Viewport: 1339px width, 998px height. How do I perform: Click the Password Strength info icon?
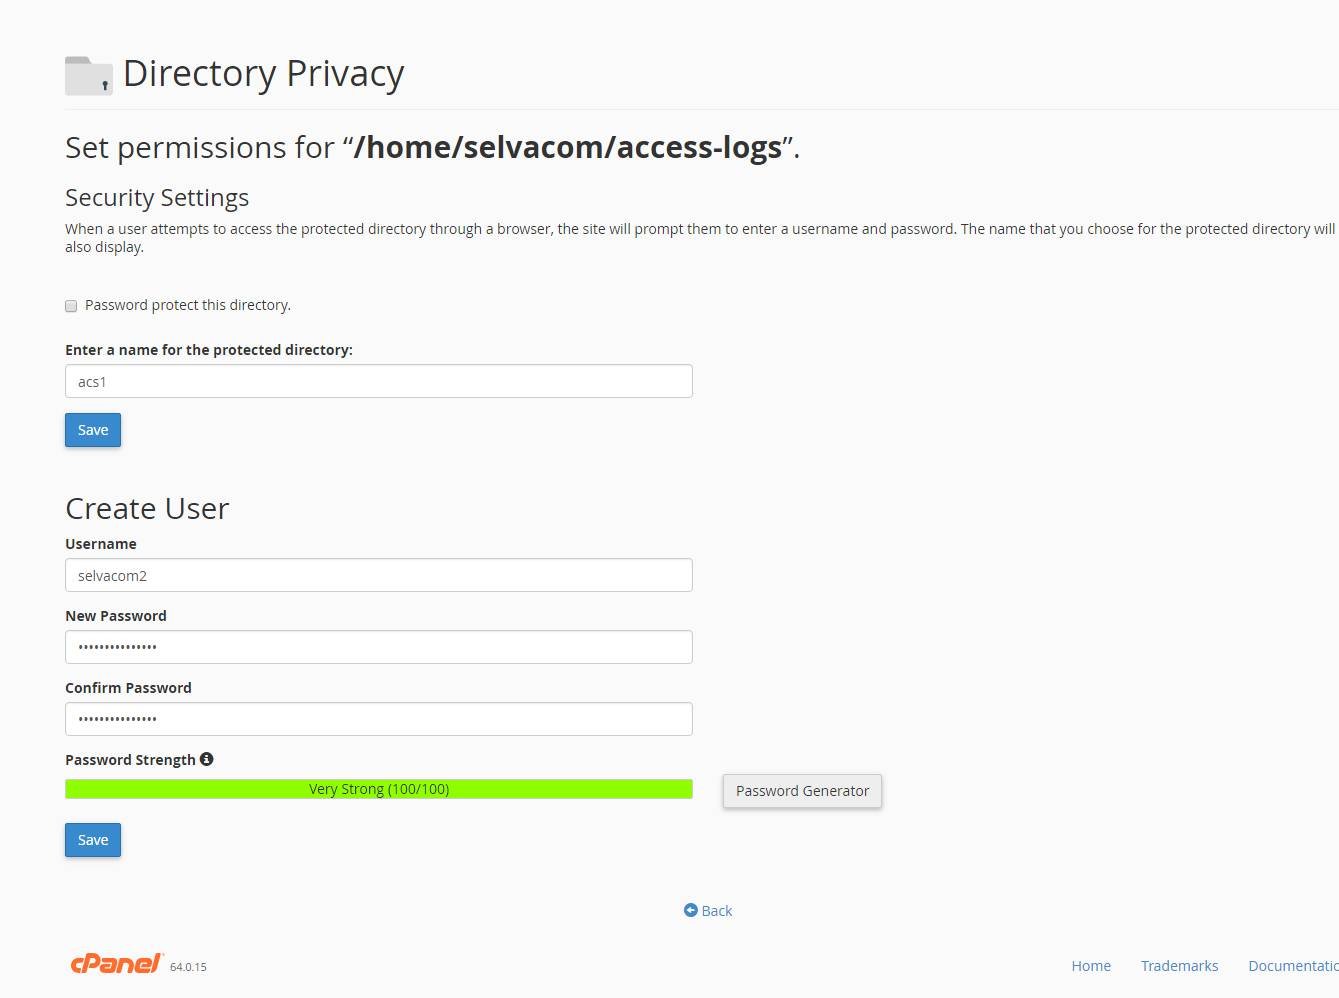point(206,759)
